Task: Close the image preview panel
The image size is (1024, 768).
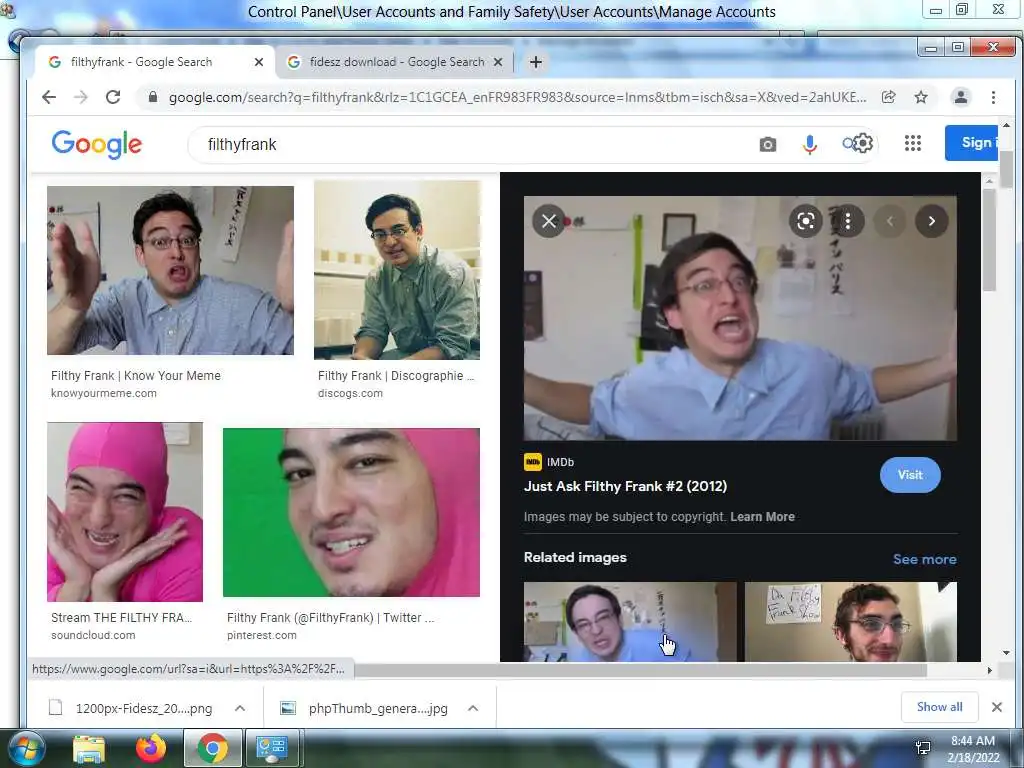Action: pos(549,221)
